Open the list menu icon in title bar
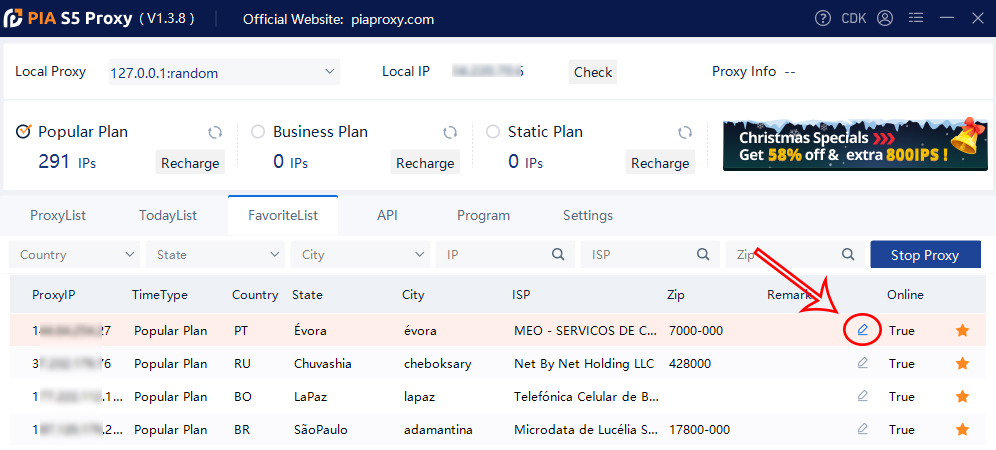 [915, 18]
